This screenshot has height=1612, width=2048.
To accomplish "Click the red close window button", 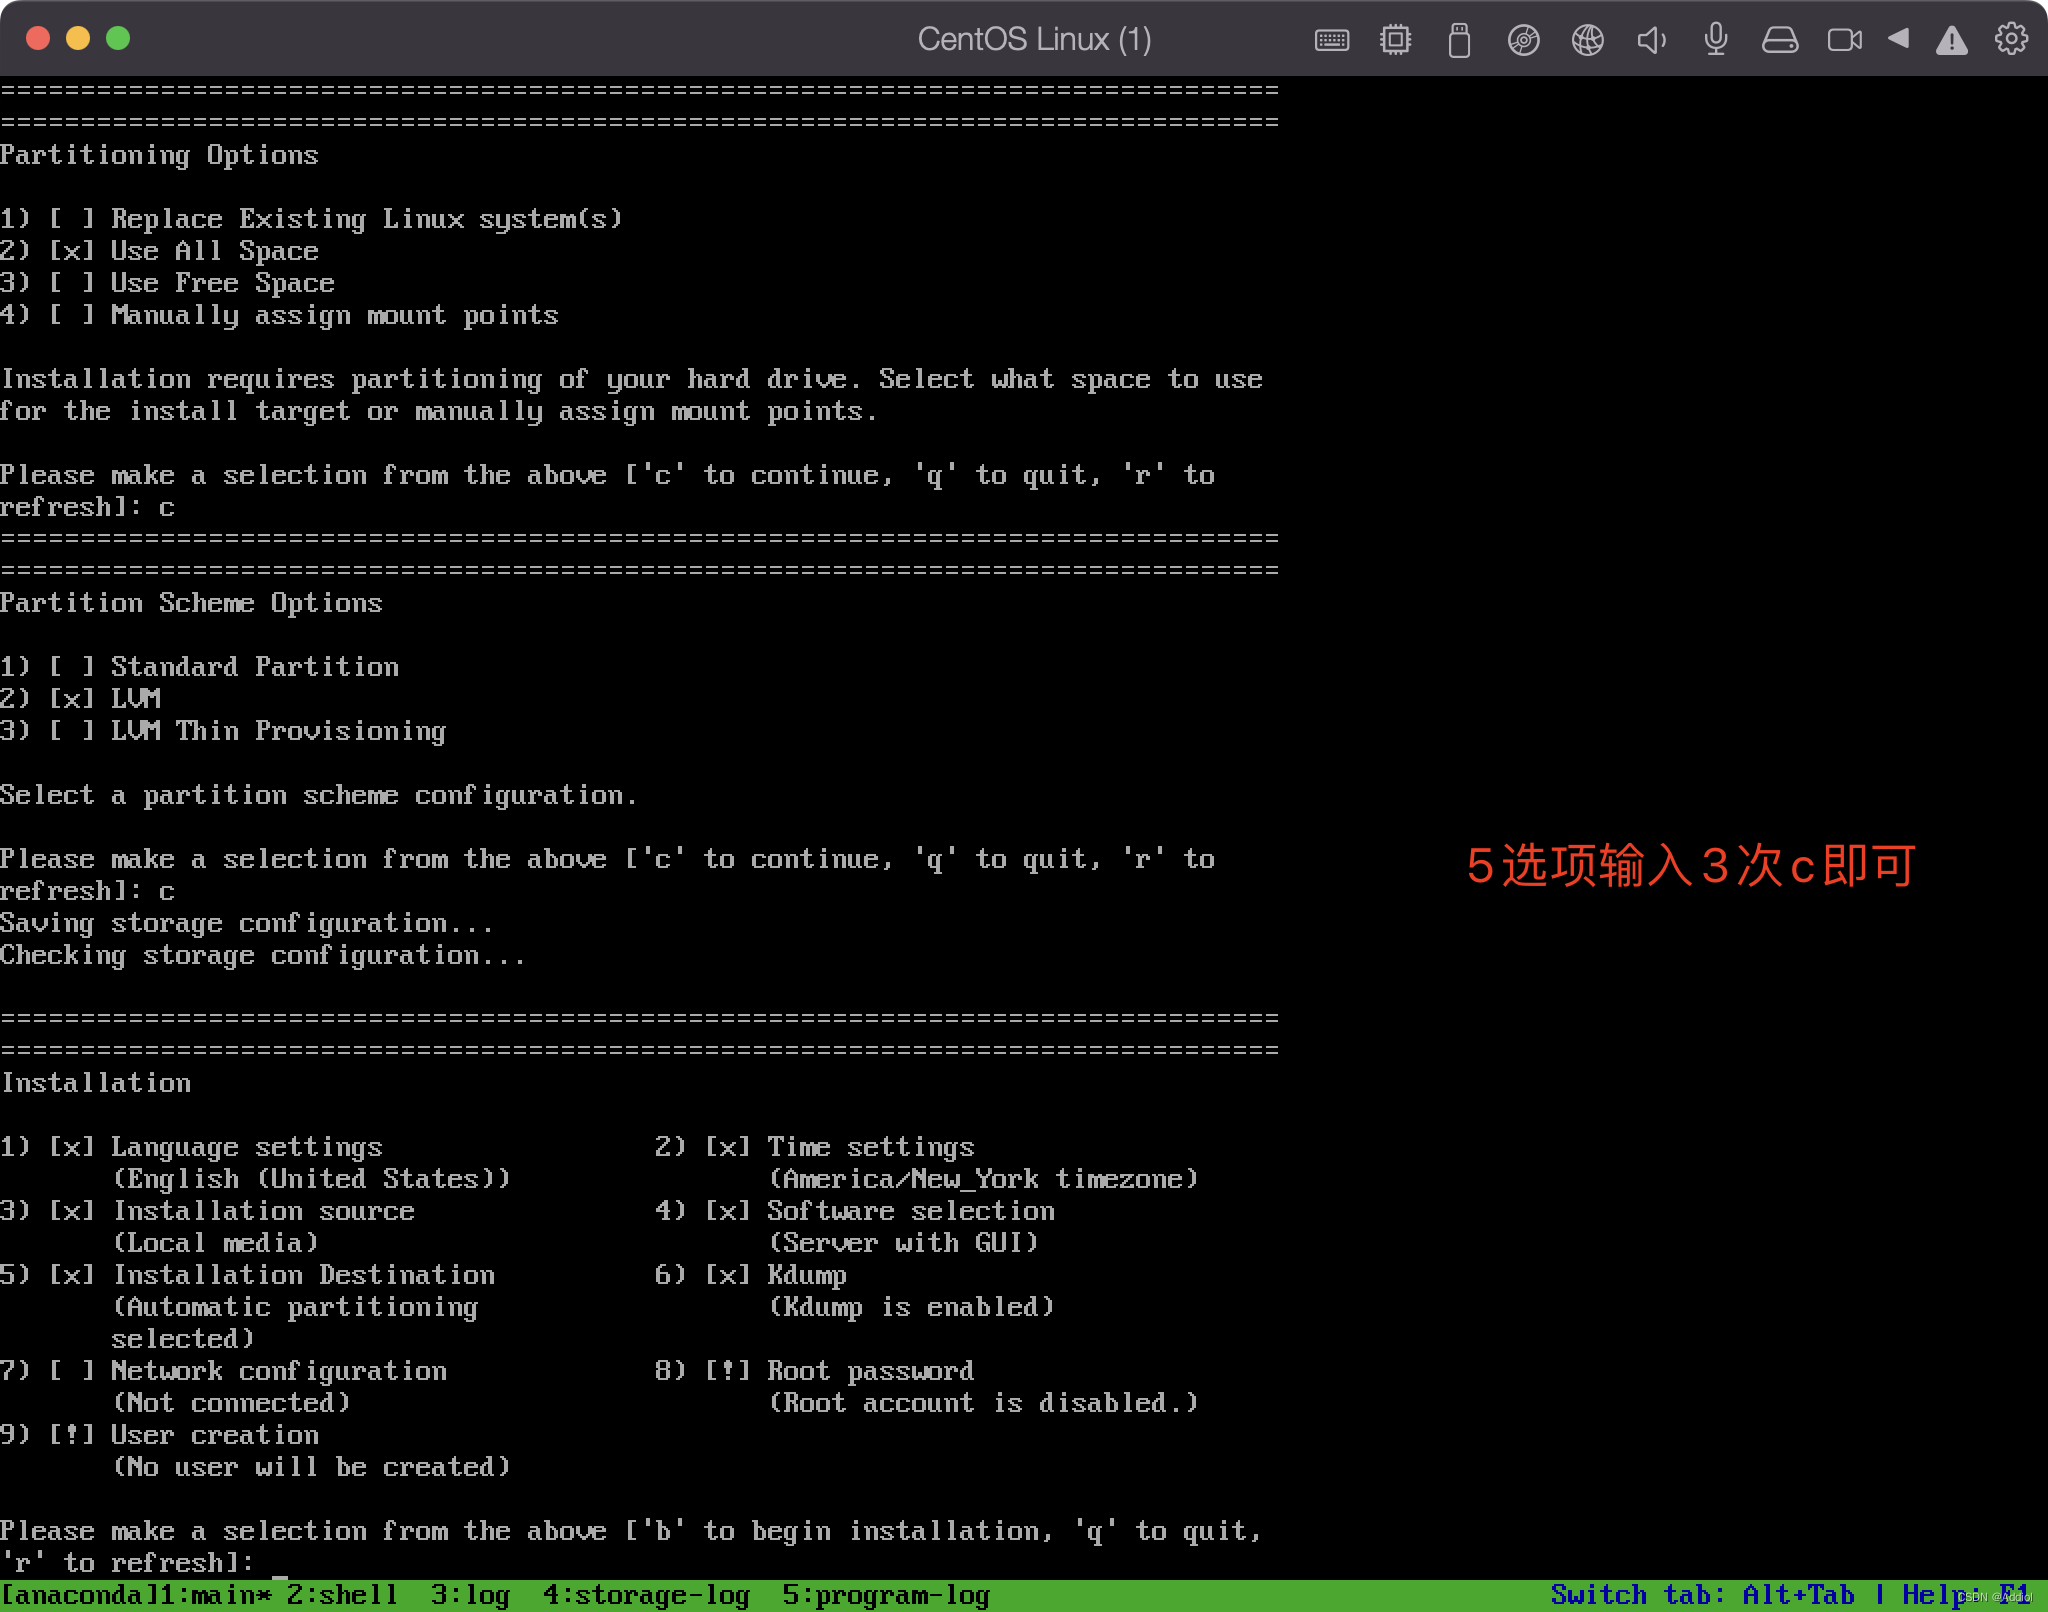I will [x=38, y=38].
